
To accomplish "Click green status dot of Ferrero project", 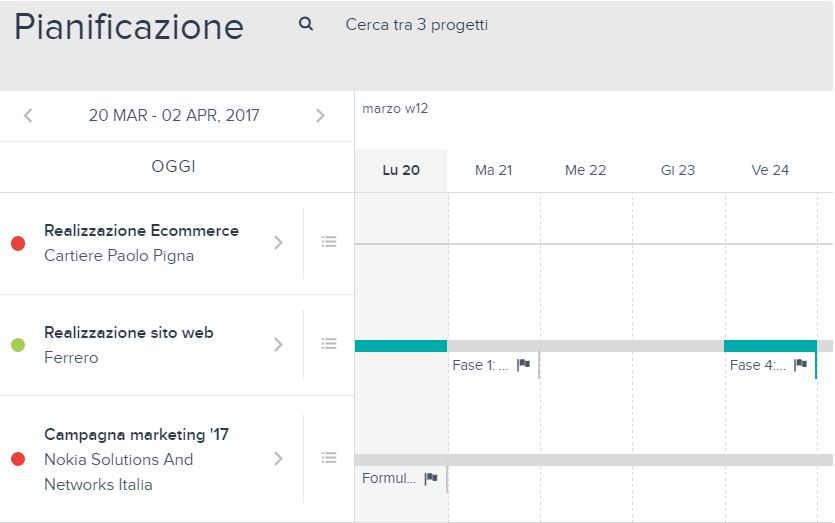I will click(18, 345).
